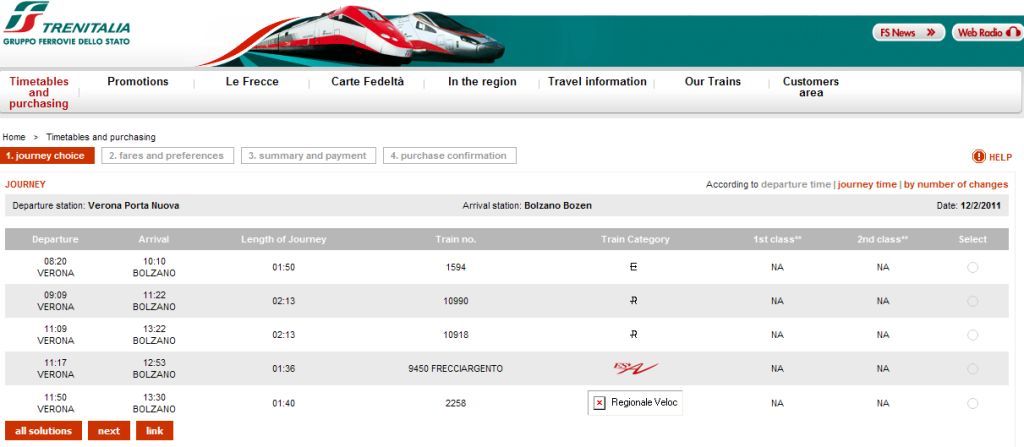This screenshot has height=447, width=1024.
Task: Go to the journey choice step tab
Action: point(48,156)
